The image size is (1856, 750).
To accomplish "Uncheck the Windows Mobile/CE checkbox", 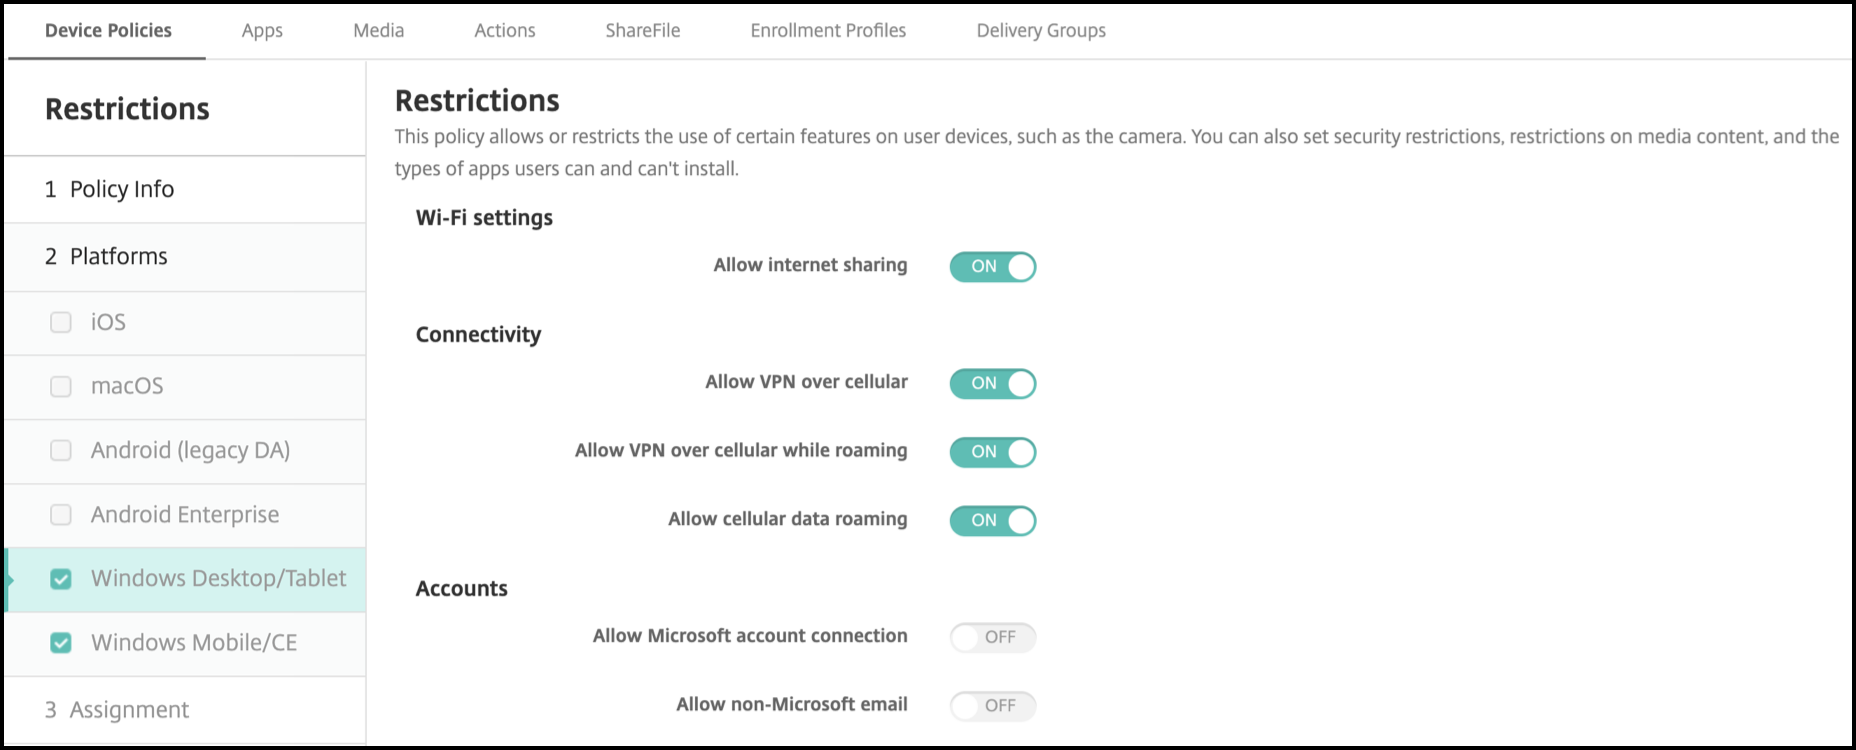I will (61, 643).
